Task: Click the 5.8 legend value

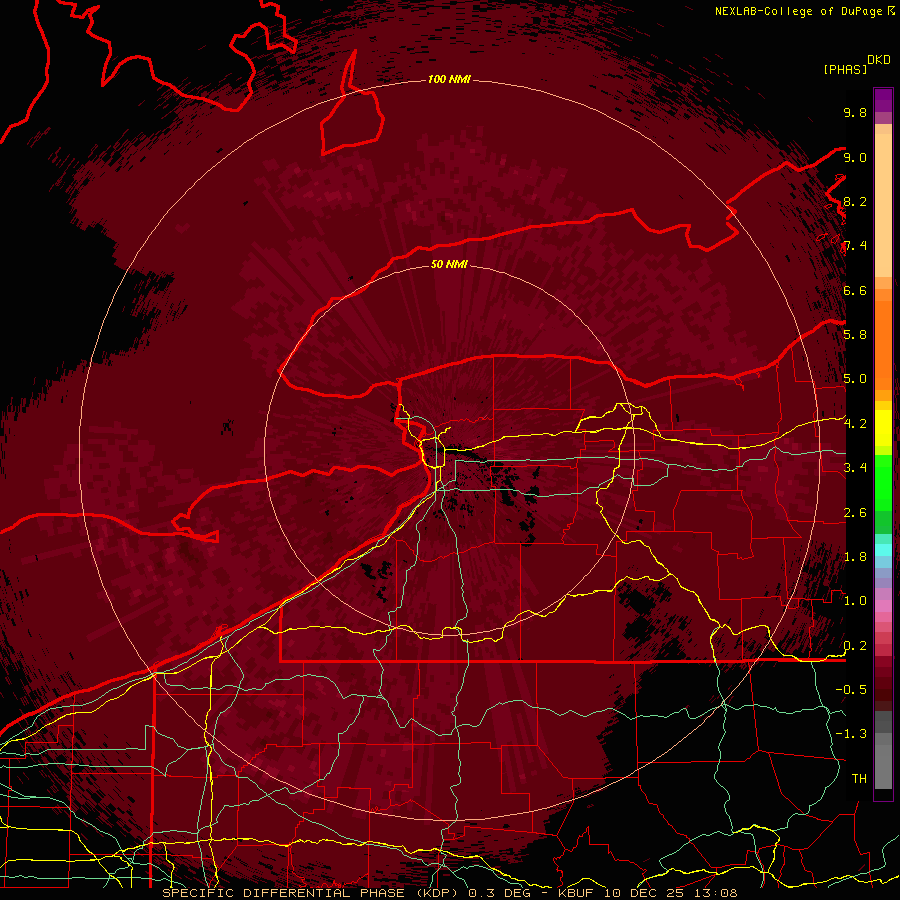Action: point(855,334)
